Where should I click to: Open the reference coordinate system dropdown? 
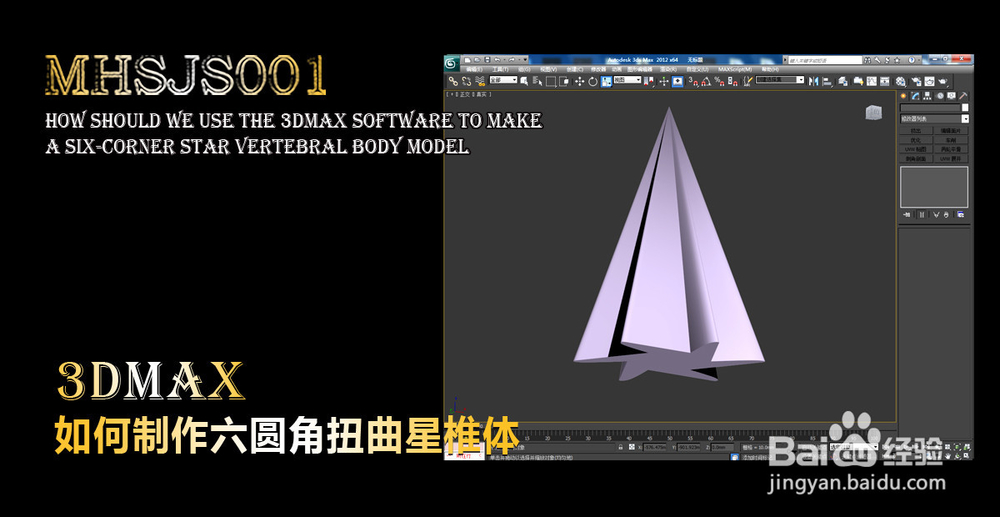click(x=627, y=80)
